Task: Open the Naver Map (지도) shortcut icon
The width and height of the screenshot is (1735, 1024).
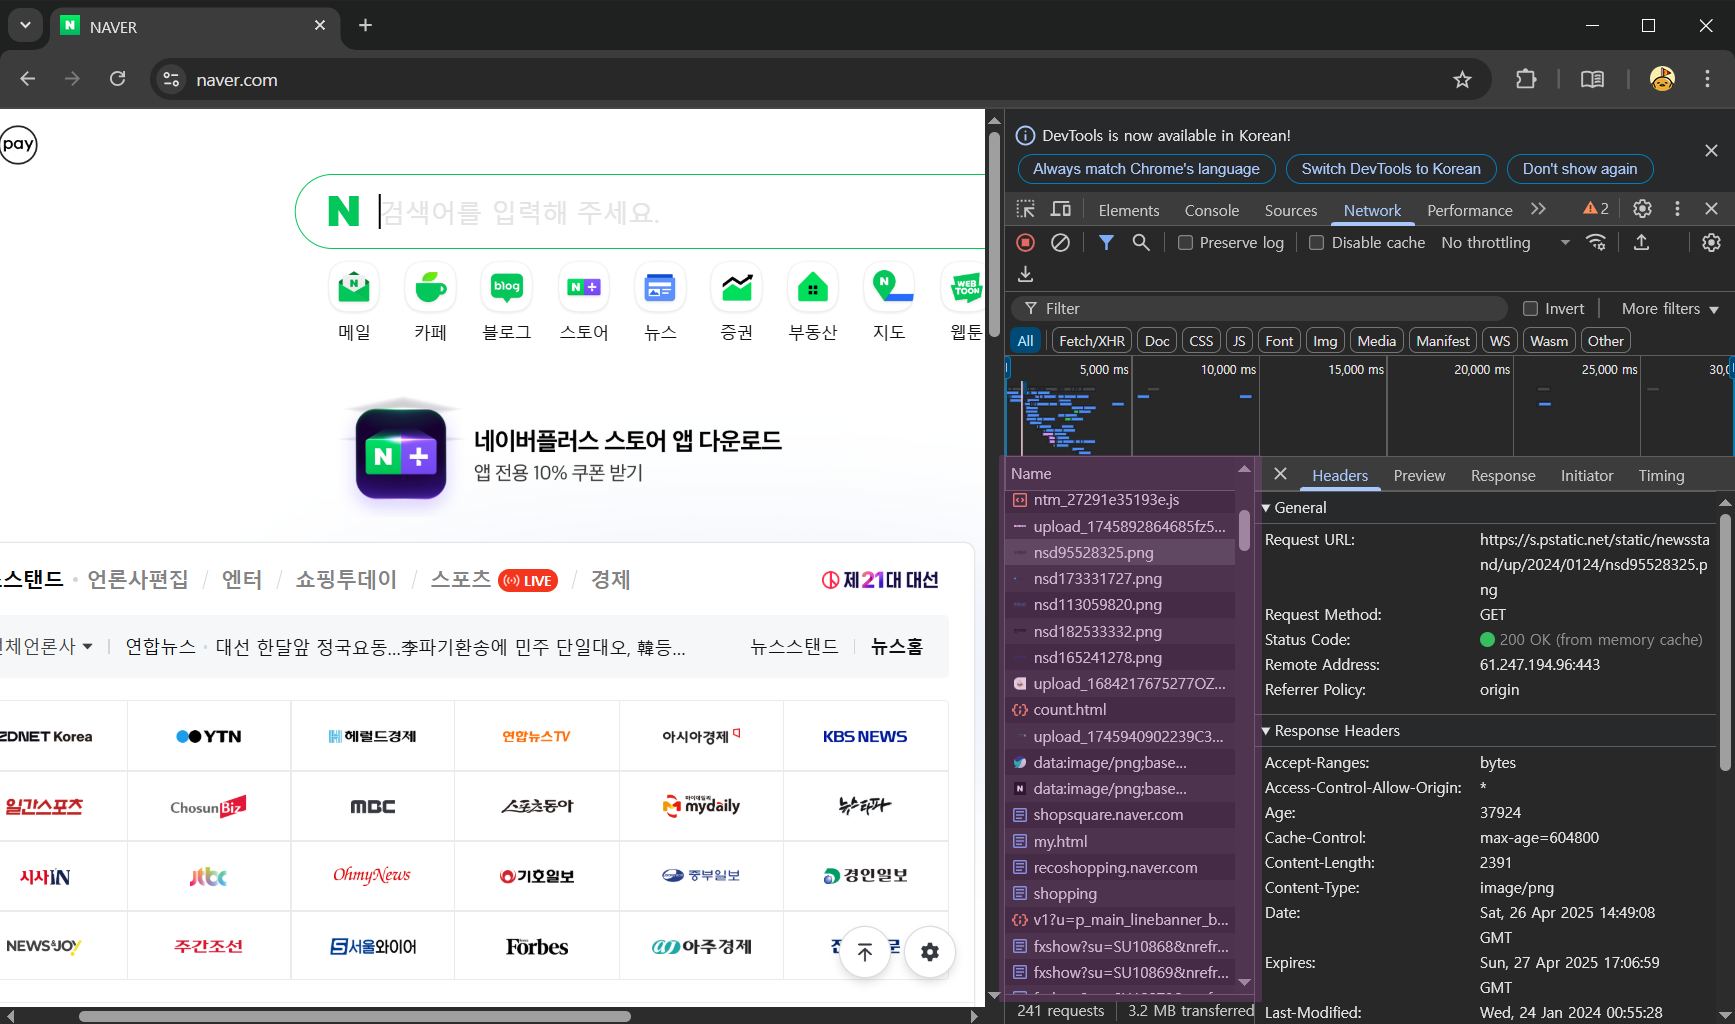Action: point(890,288)
